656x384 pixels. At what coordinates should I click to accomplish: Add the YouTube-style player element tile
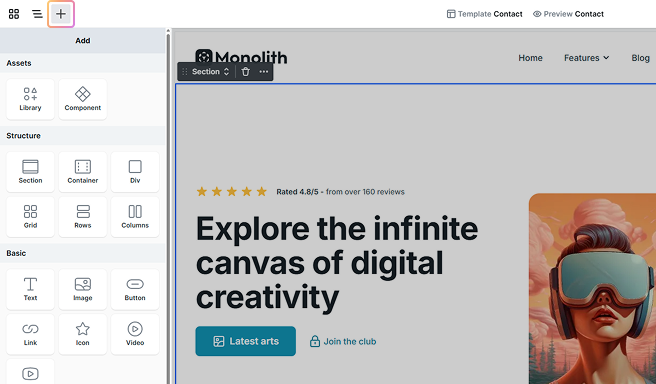tap(30, 372)
